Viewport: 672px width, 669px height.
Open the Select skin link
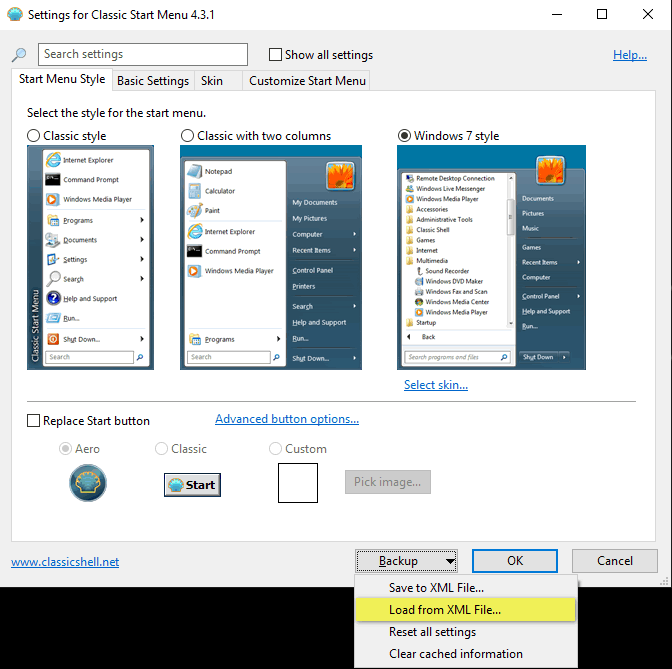pos(436,385)
